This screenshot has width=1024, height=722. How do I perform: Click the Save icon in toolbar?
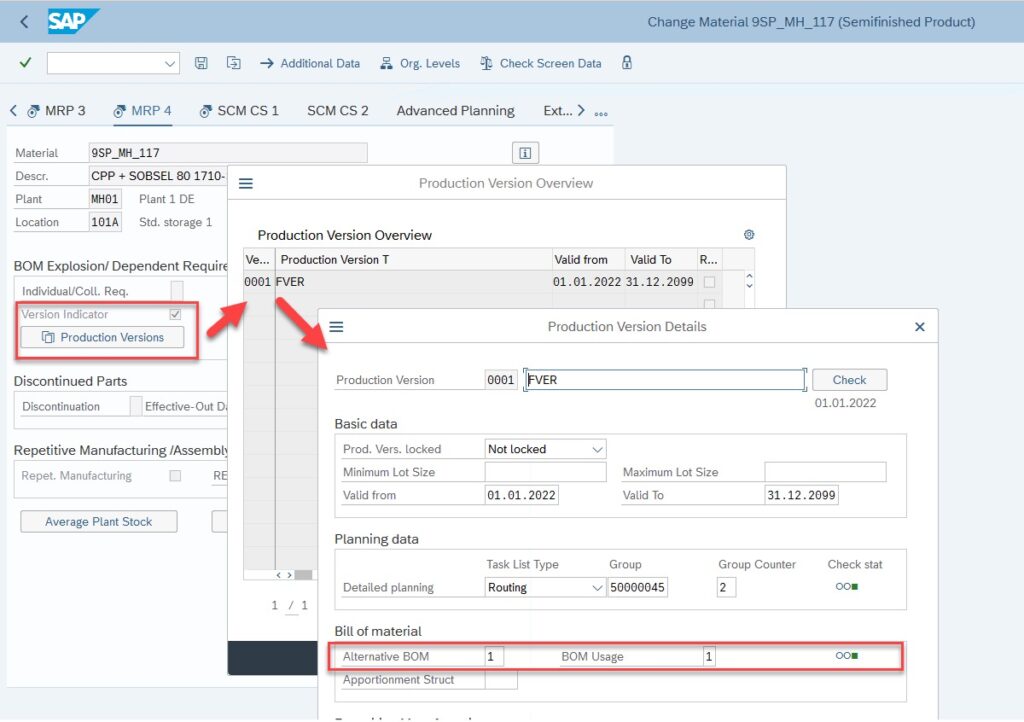coord(201,63)
